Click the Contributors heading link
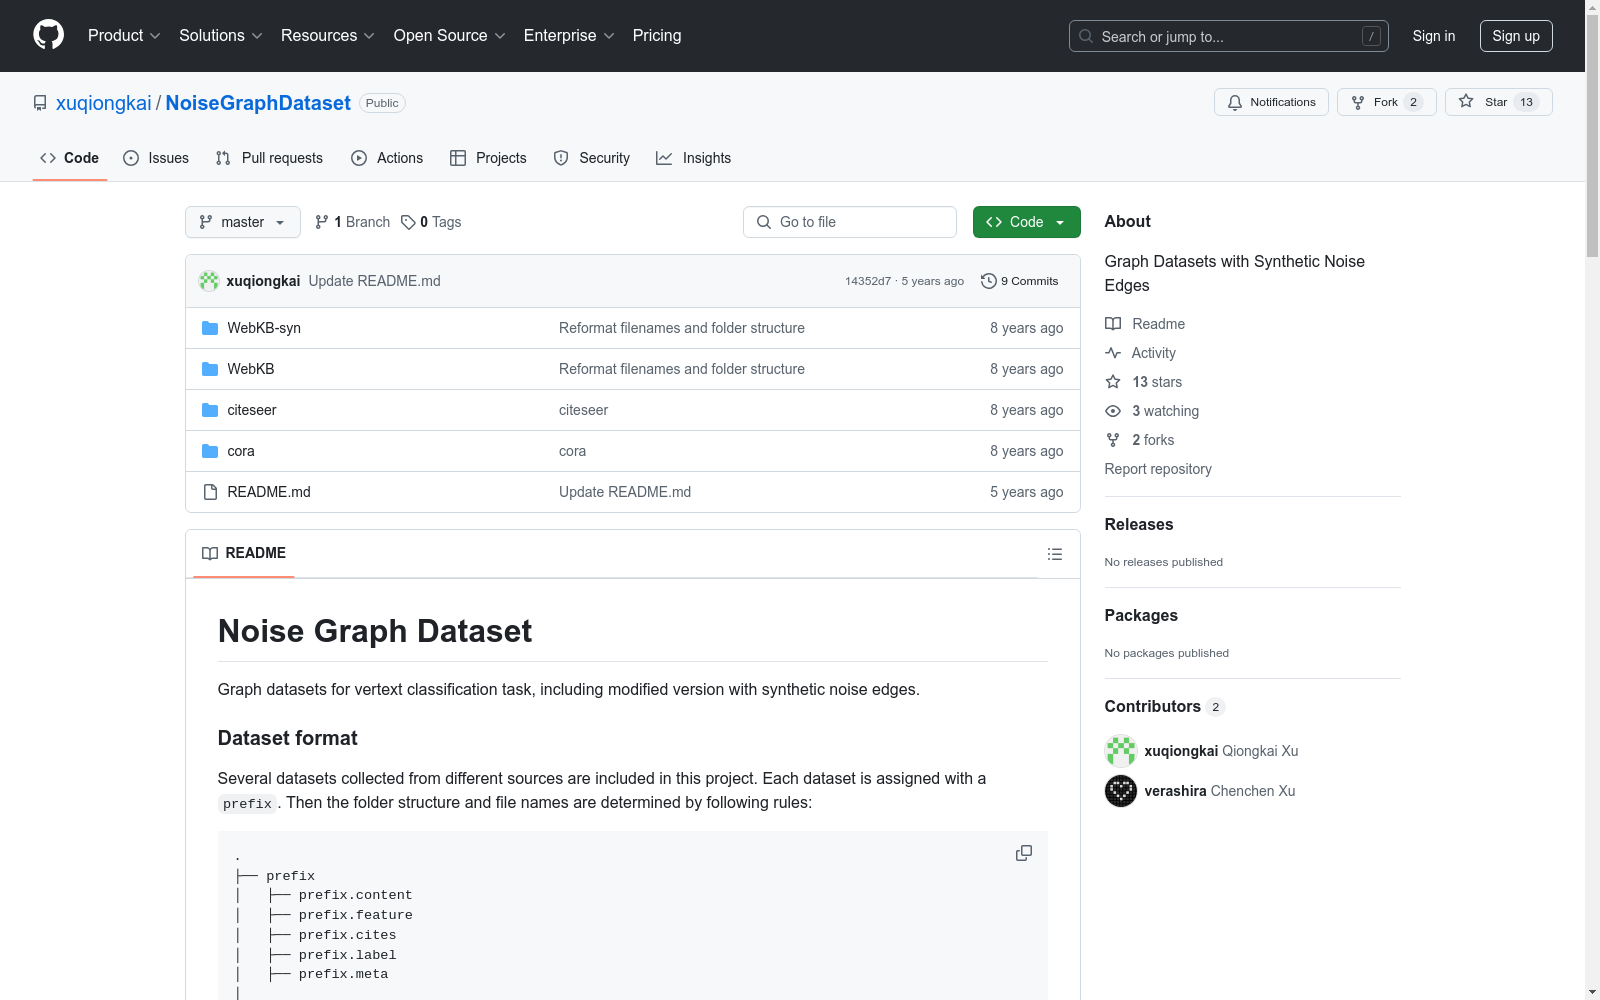Viewport: 1600px width, 1000px height. click(x=1165, y=706)
